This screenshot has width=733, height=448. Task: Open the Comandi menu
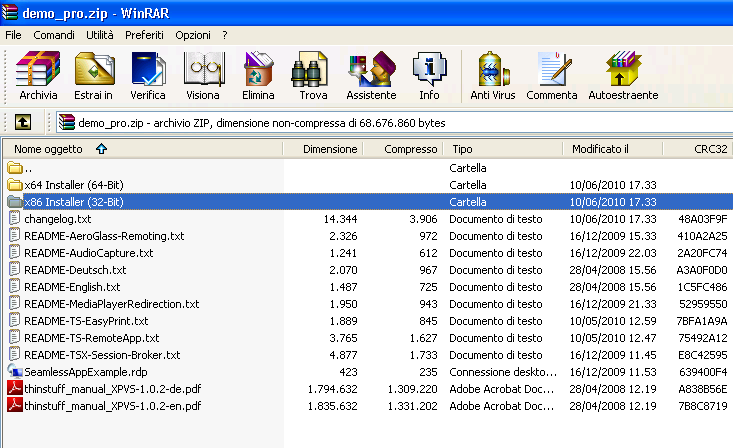[54, 35]
